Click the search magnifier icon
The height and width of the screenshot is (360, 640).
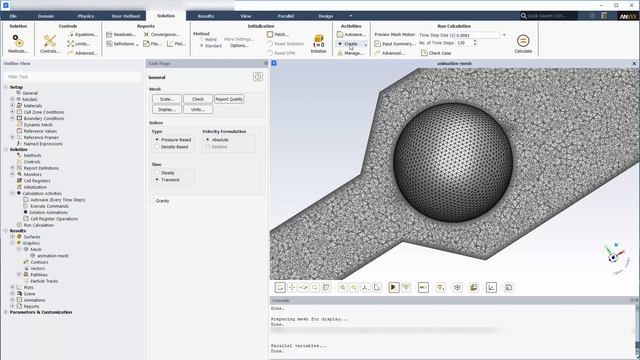point(523,16)
